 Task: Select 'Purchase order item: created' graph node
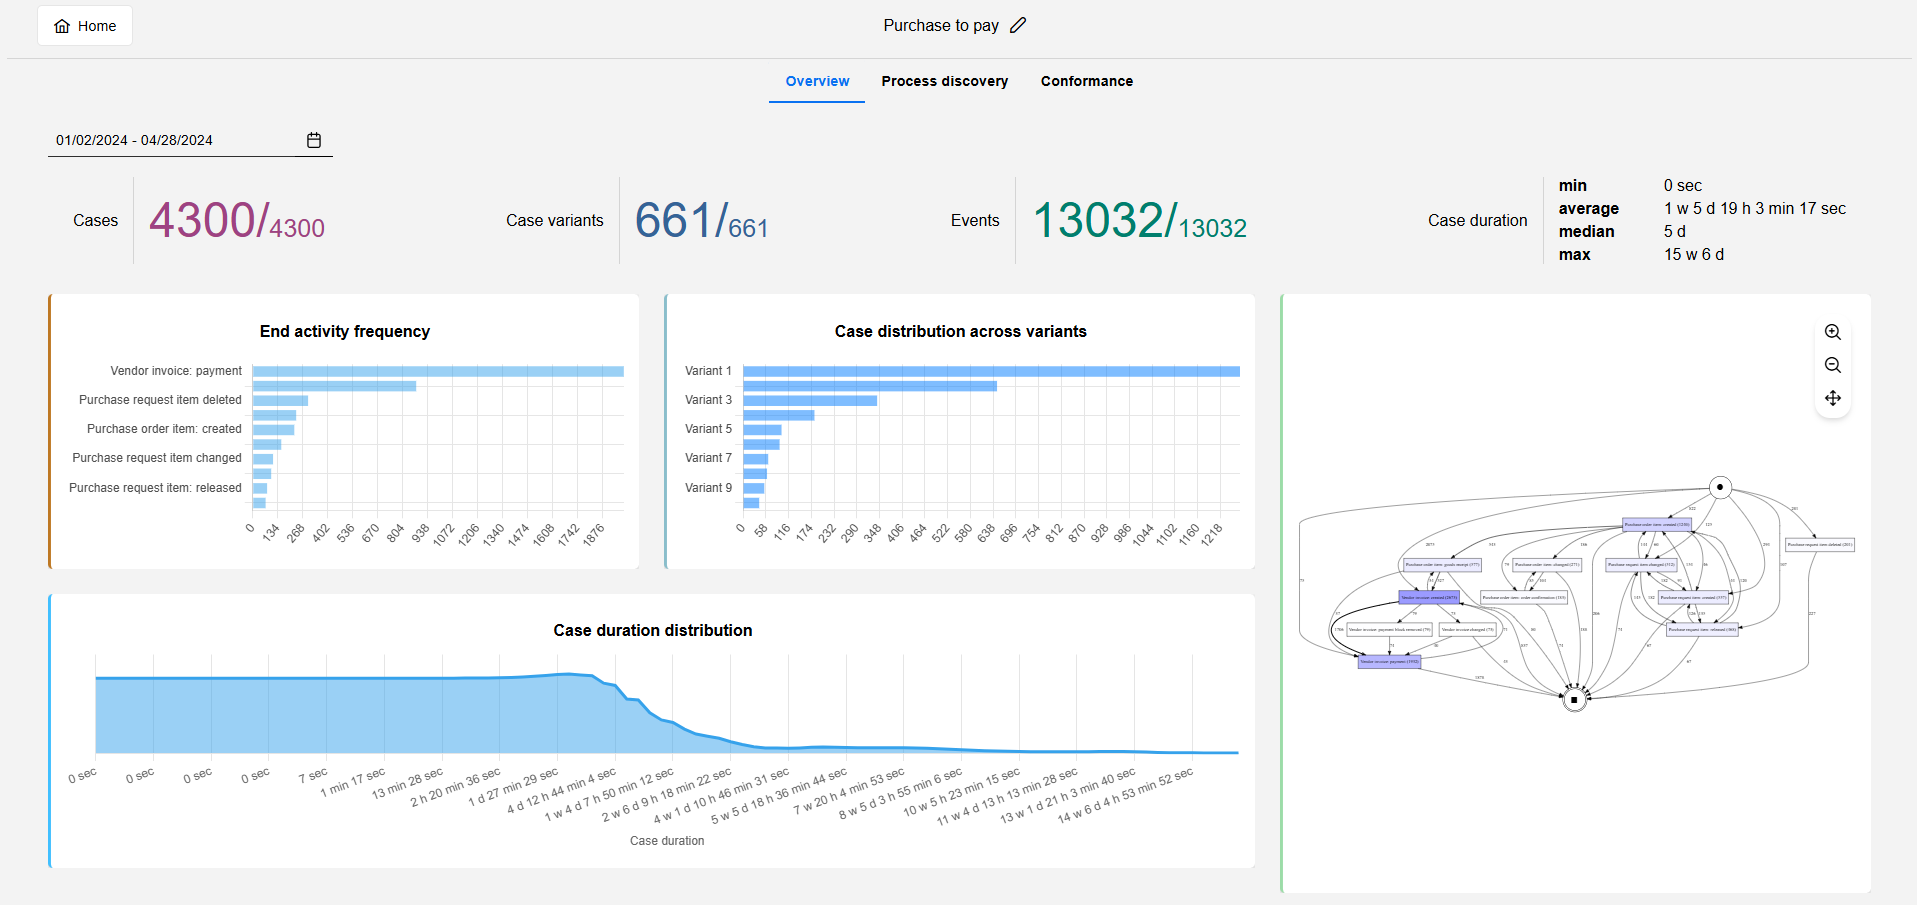click(x=1656, y=524)
